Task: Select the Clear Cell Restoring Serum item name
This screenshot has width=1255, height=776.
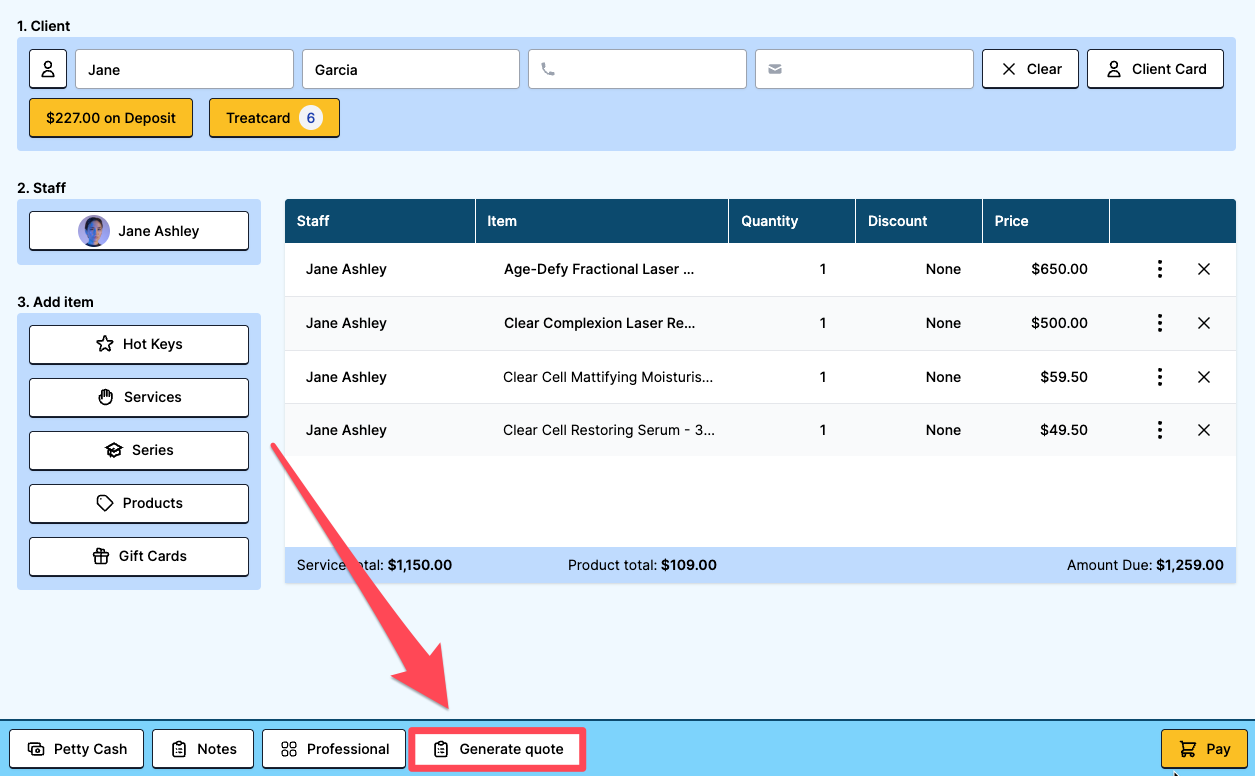Action: point(609,430)
